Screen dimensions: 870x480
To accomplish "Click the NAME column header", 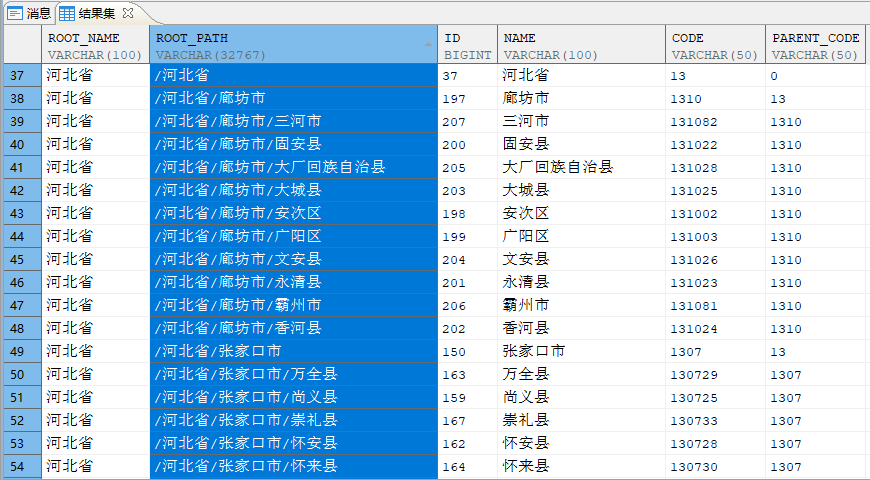I will coord(581,46).
